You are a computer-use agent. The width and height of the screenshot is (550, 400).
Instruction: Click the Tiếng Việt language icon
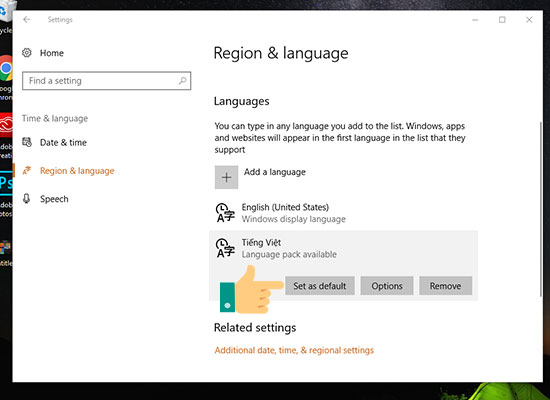pos(225,248)
